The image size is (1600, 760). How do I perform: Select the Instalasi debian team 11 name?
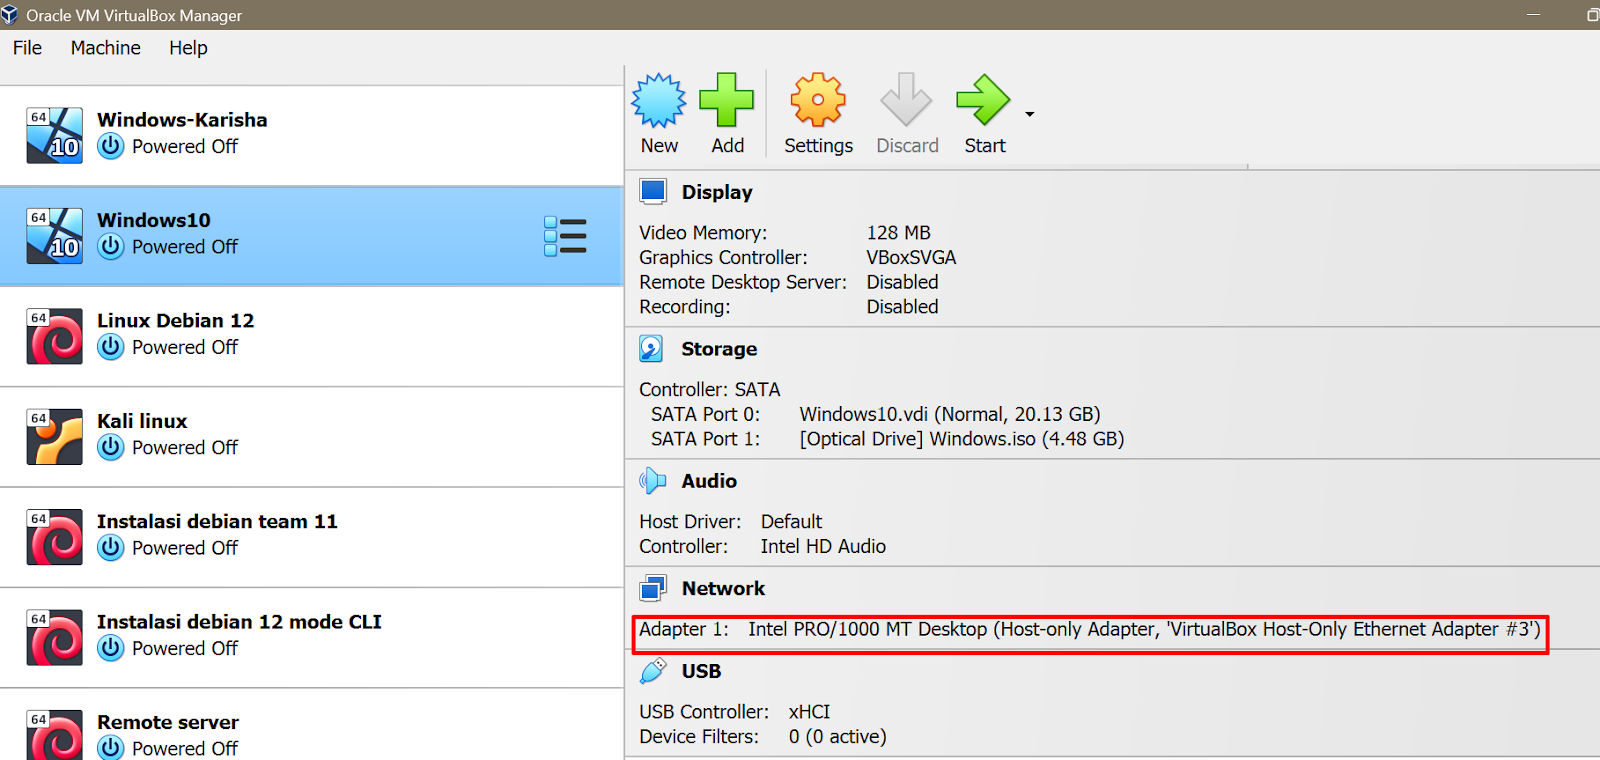tap(217, 521)
